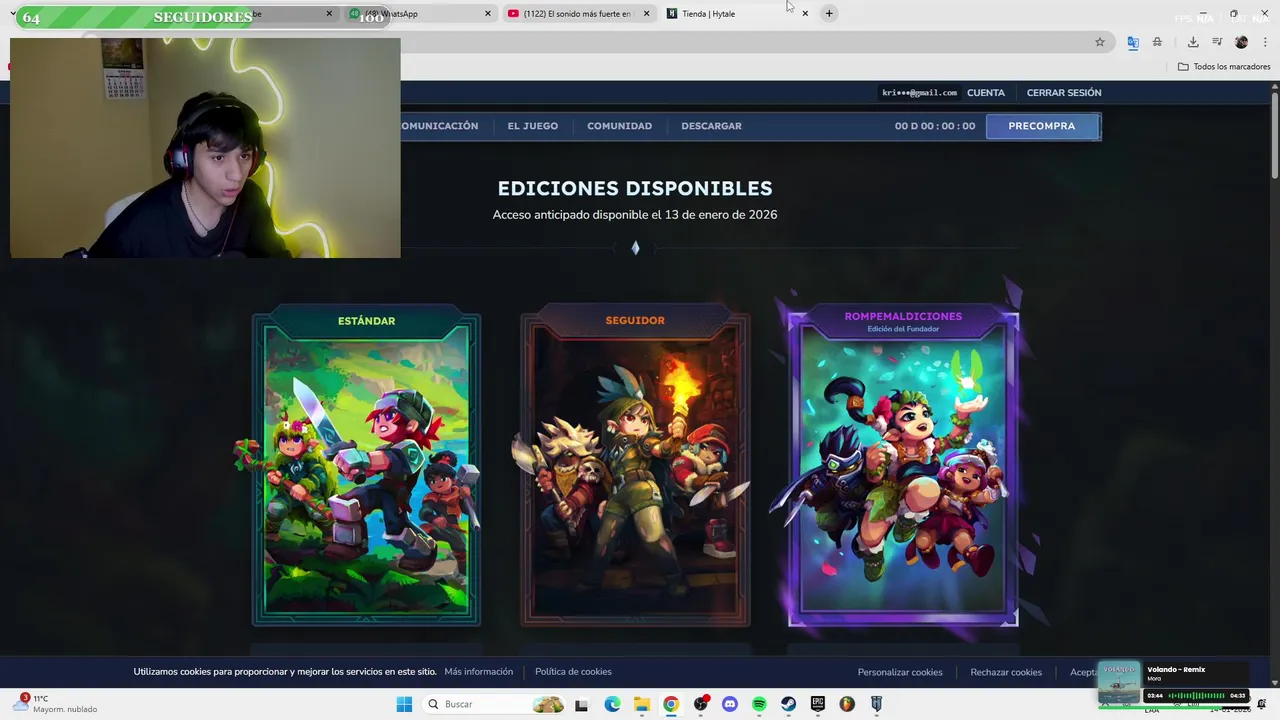The image size is (1280, 720).
Task: Open the Política de cookies link
Action: click(x=573, y=672)
